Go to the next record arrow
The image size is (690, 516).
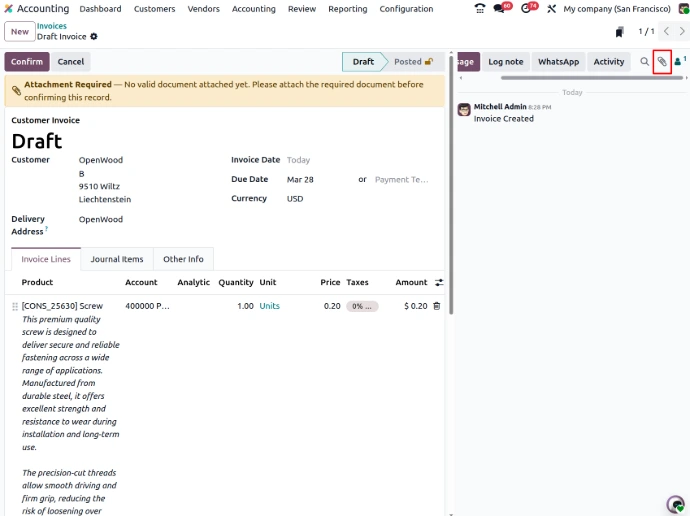pos(680,32)
